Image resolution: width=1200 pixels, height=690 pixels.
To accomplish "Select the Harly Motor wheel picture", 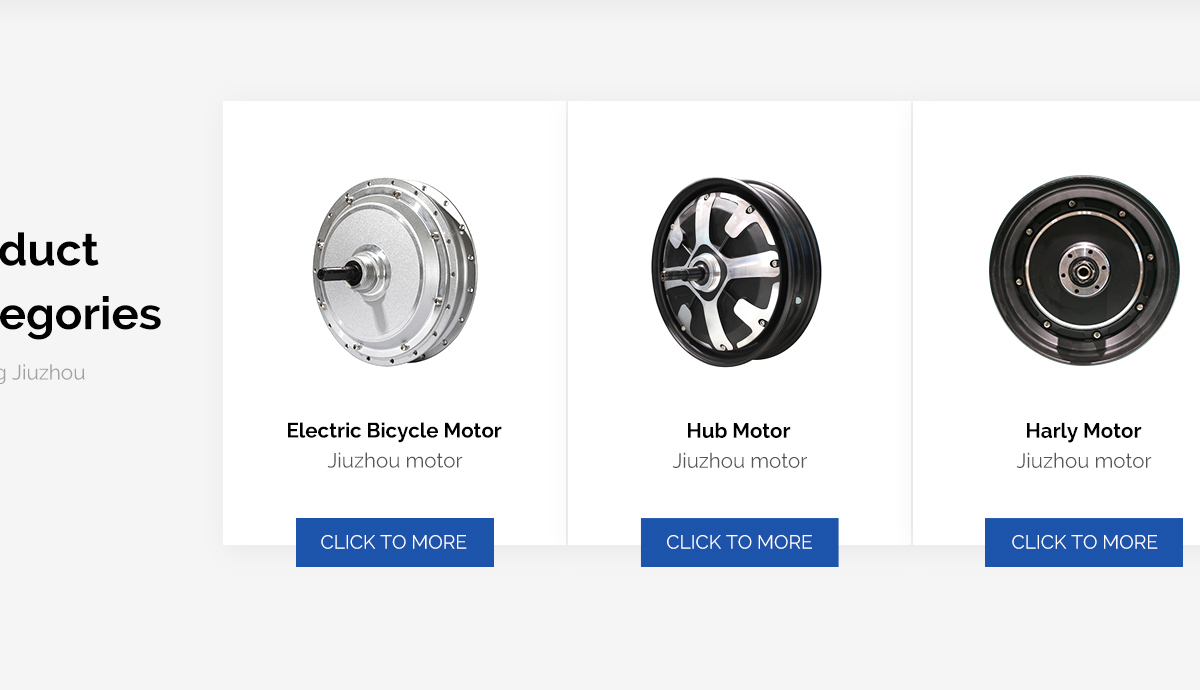I will (1084, 271).
